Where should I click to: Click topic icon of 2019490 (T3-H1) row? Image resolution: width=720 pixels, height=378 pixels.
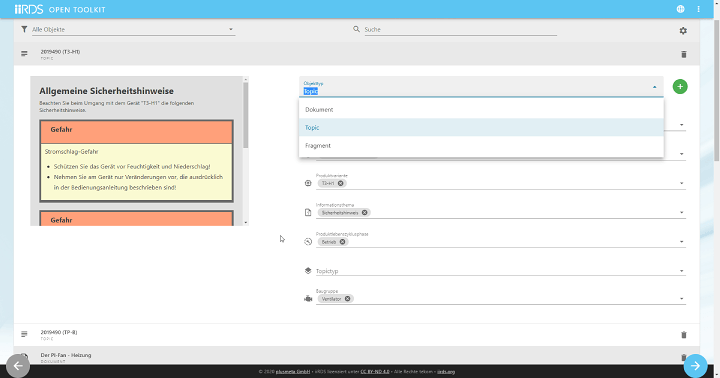coord(24,54)
